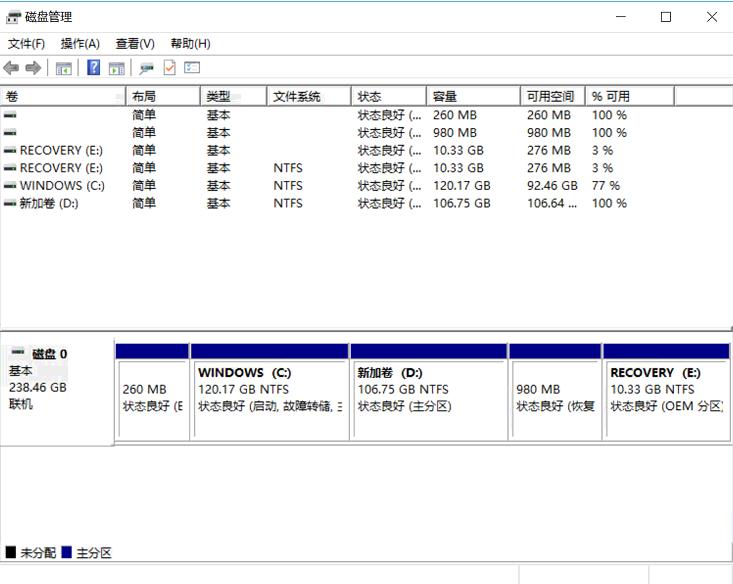The width and height of the screenshot is (733, 584).
Task: Select the 980 MB recovery partition block
Action: [555, 392]
